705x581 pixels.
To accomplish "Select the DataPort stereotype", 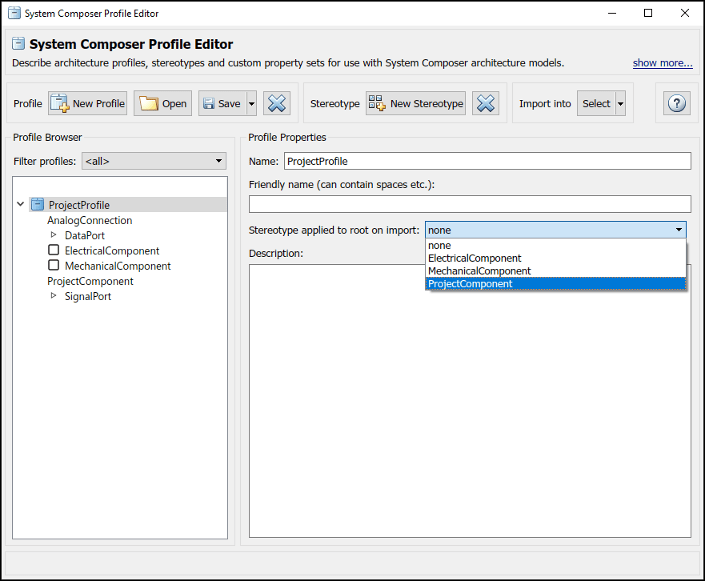I will tap(85, 235).
